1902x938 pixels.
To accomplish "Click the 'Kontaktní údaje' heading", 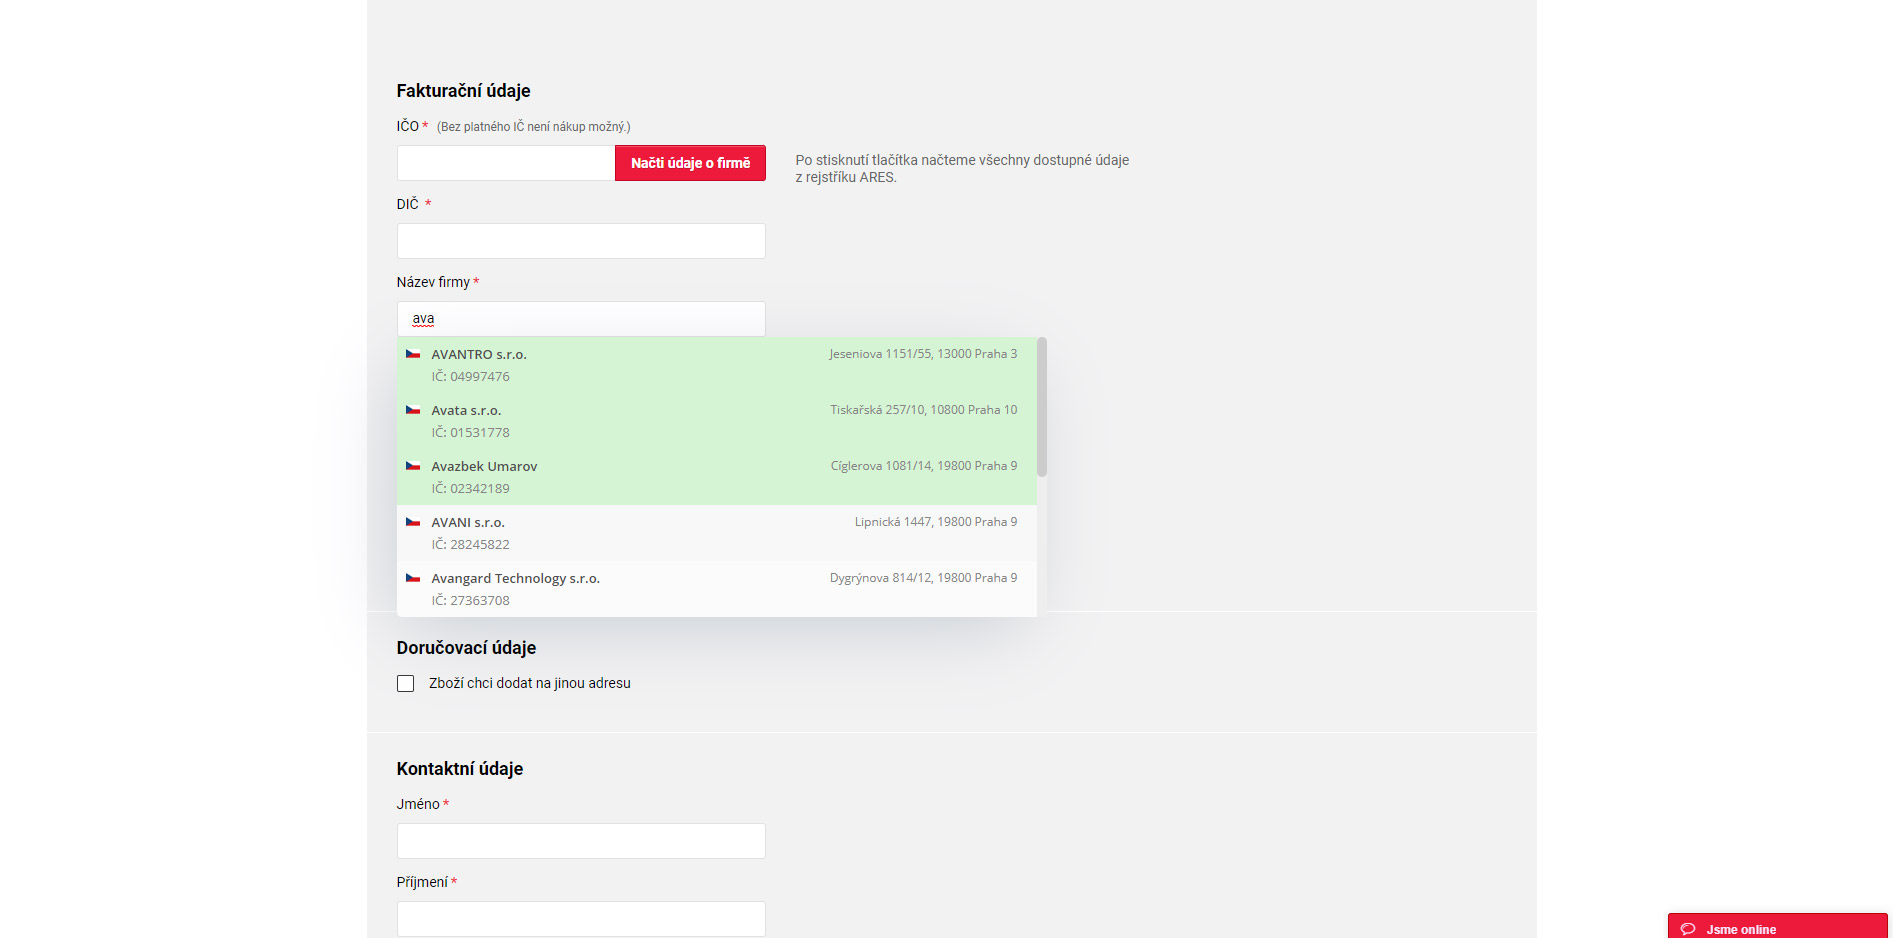I will (x=460, y=769).
